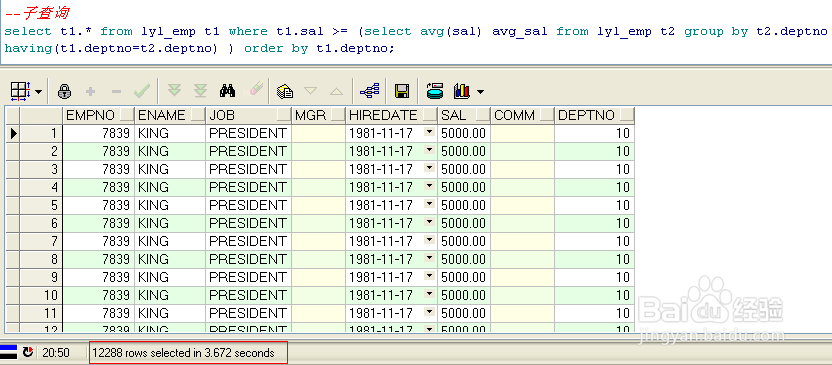Select row number 10 in the grid
832x365 pixels.
click(x=41, y=296)
